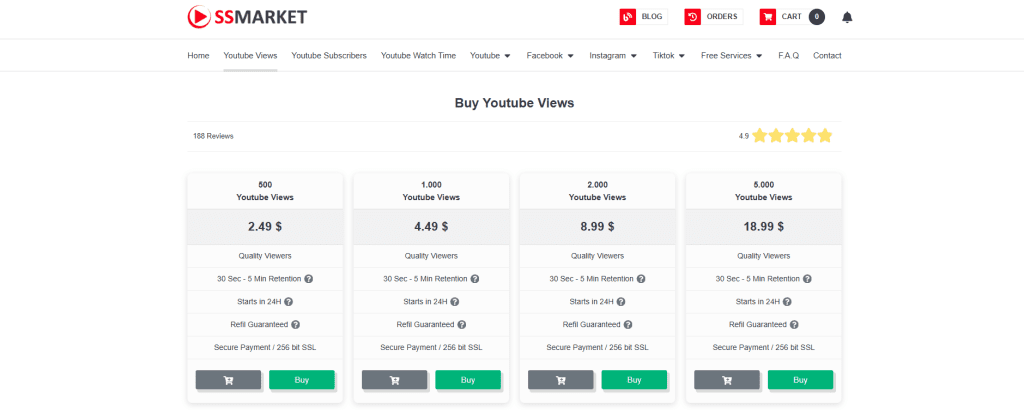Open Youtube Watch Time page

tap(419, 55)
